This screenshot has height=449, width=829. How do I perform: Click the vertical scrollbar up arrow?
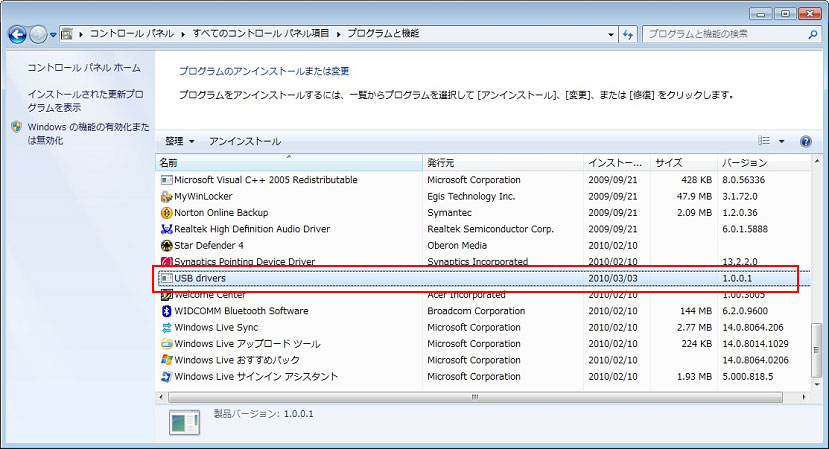click(x=817, y=161)
